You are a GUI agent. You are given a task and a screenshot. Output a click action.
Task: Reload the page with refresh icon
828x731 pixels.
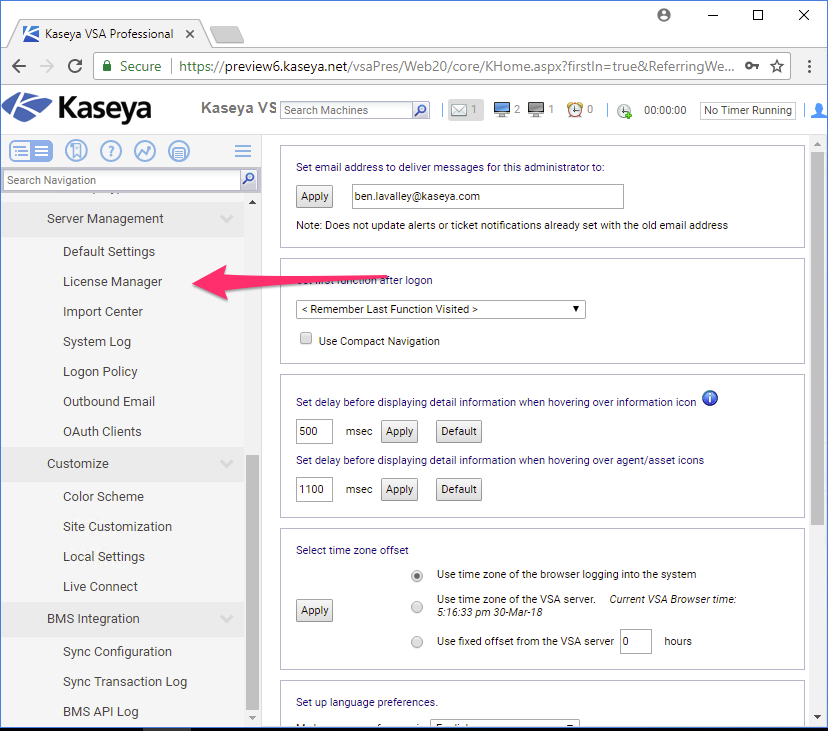[75, 66]
